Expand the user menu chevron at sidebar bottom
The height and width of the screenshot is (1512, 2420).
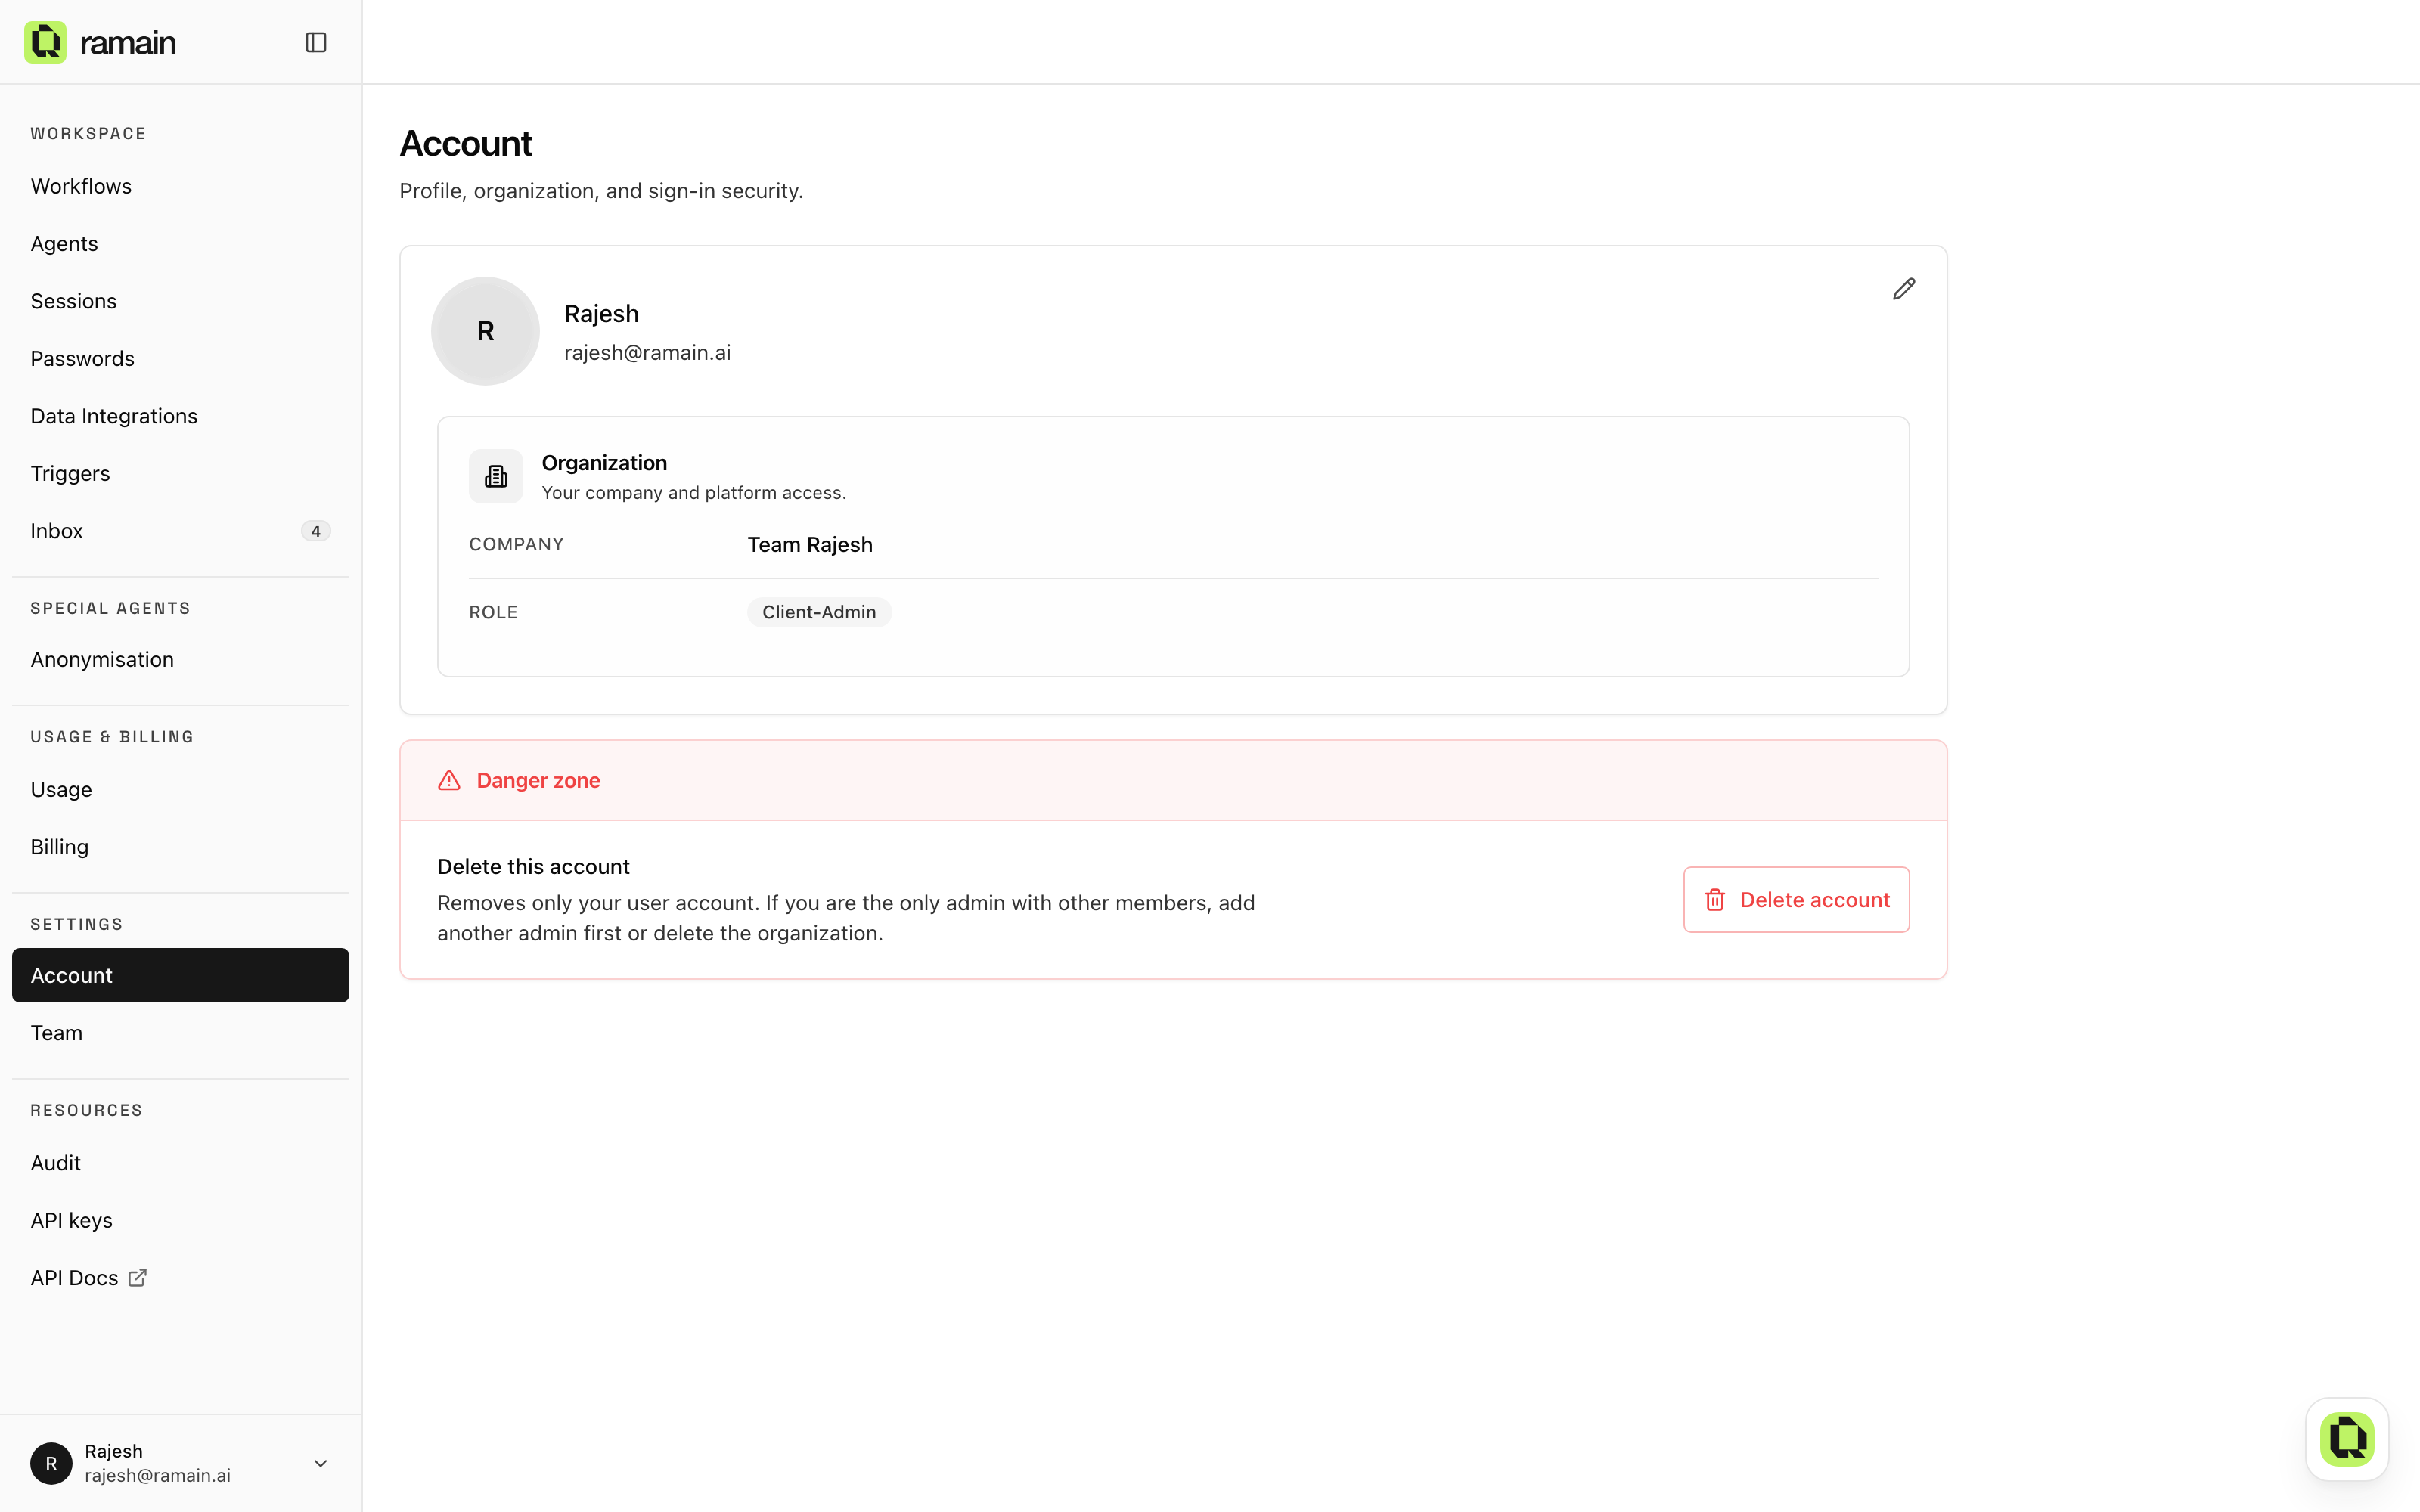click(321, 1463)
